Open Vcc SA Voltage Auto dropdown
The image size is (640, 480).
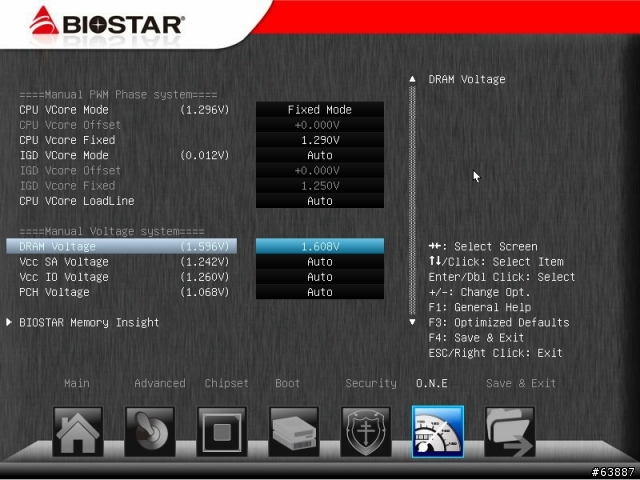pos(320,262)
